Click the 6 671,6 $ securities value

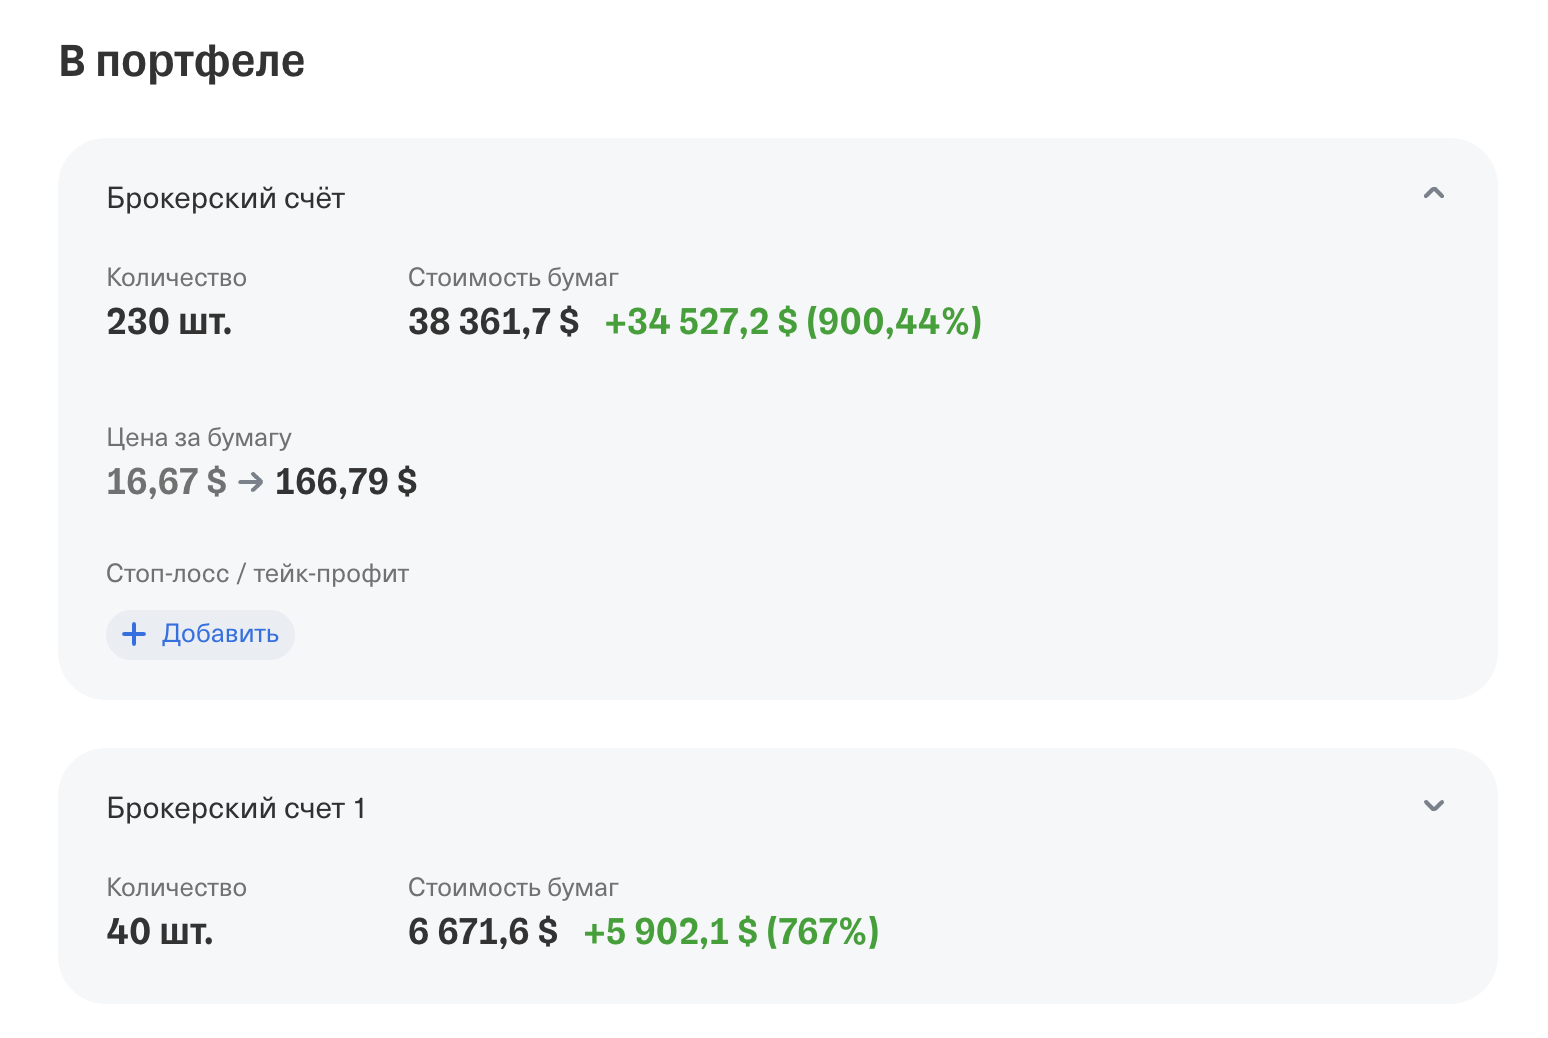[x=482, y=932]
